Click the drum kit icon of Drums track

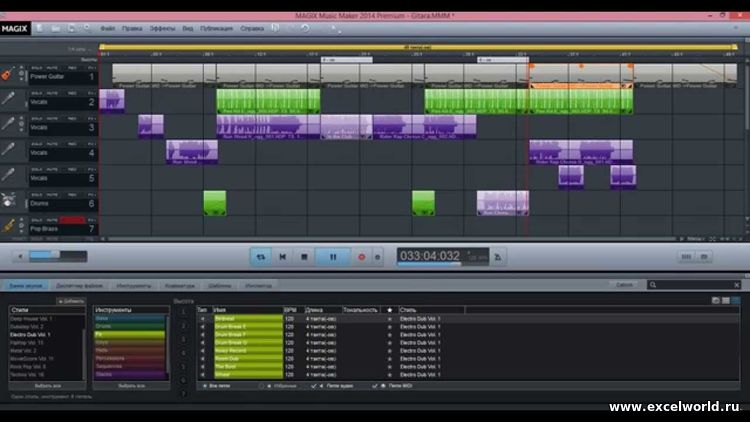point(8,200)
